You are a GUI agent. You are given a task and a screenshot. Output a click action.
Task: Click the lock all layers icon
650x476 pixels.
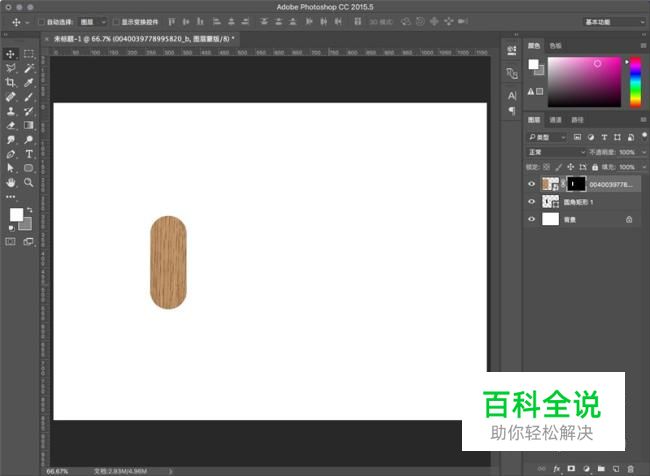595,167
